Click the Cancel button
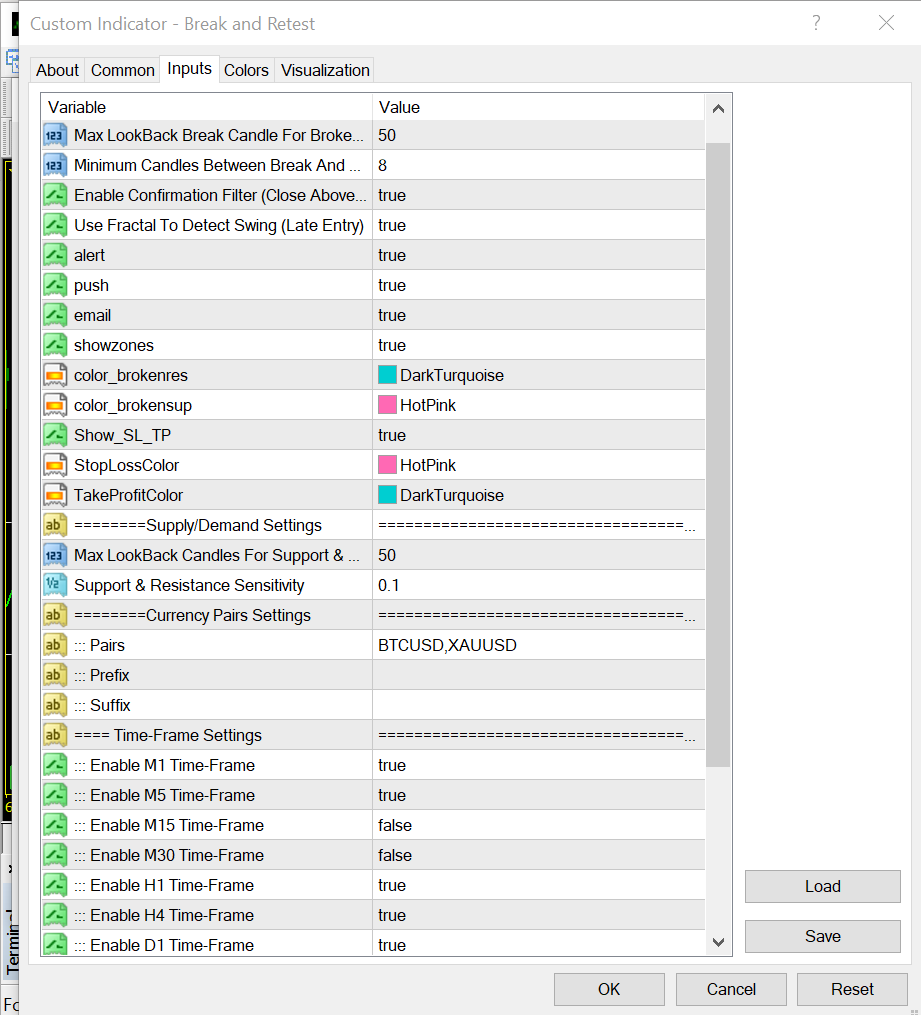This screenshot has height=1015, width=921. (x=731, y=989)
